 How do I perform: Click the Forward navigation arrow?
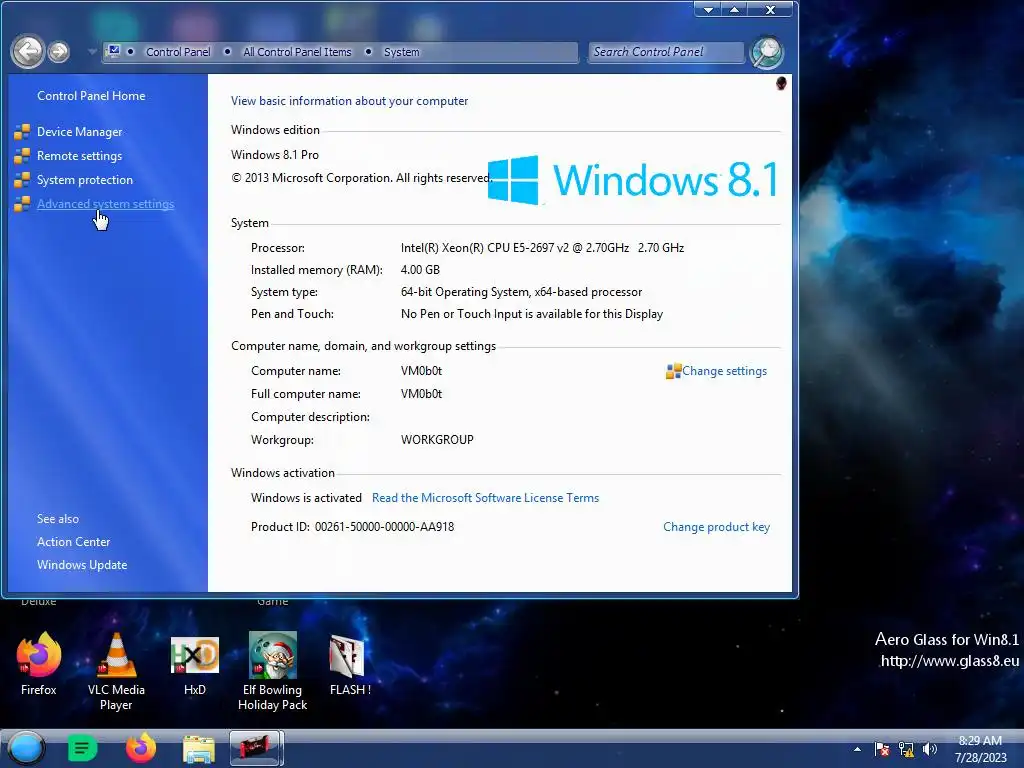tap(59, 52)
